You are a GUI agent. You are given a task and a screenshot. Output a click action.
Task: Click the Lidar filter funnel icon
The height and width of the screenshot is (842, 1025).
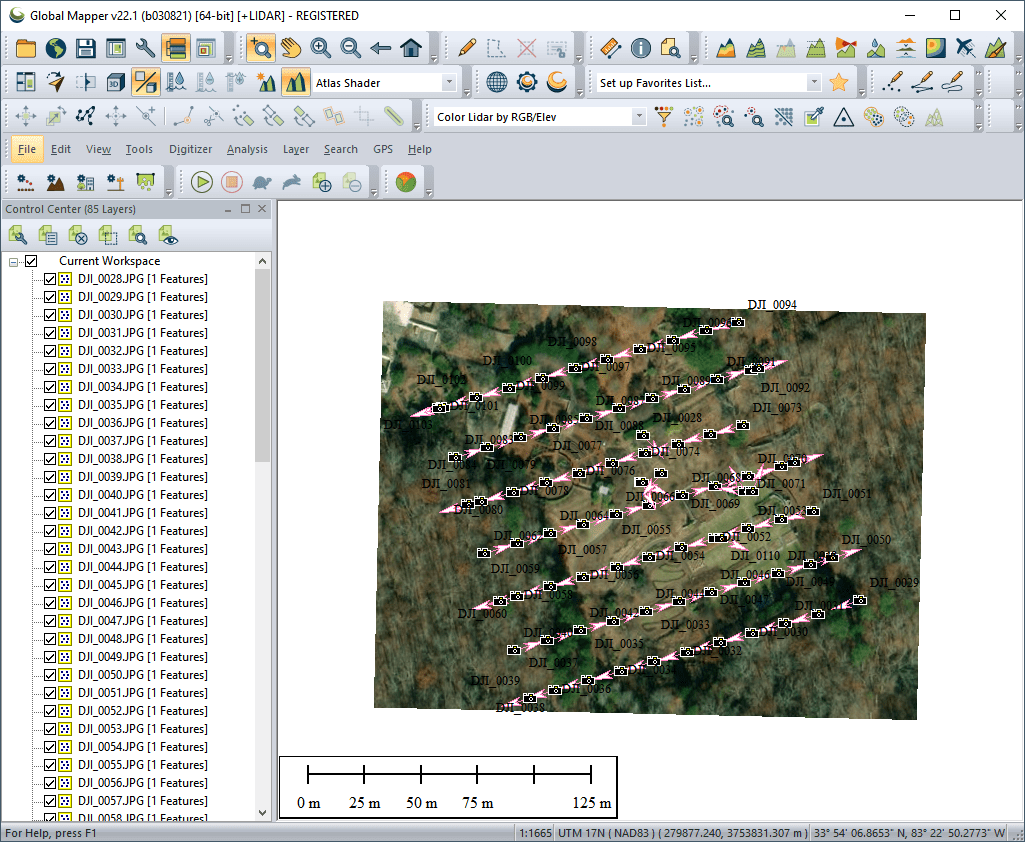click(x=664, y=117)
